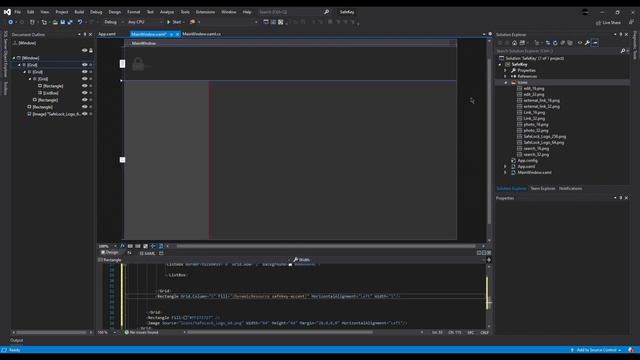The width and height of the screenshot is (640, 360).
Task: Click Sync with Active Document icon
Action: coord(548,43)
